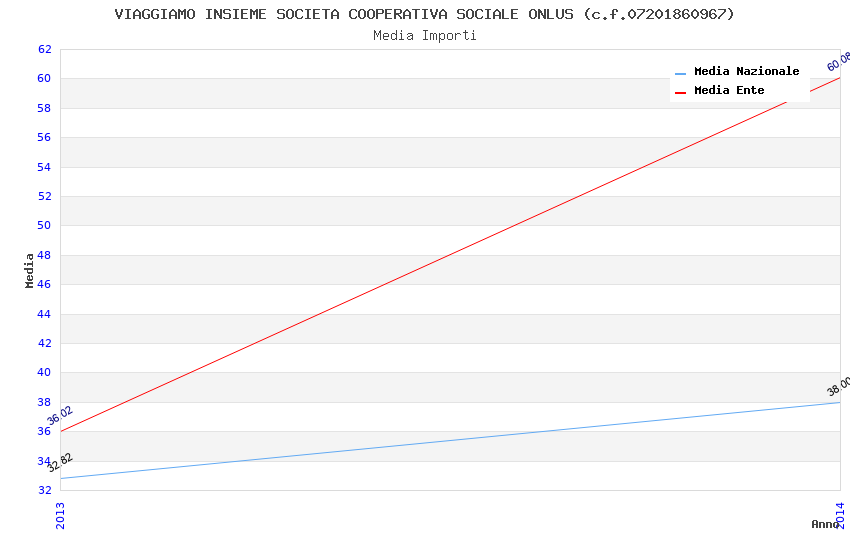Click the y-axis tick value 58
This screenshot has width=850, height=550.
pos(44,108)
